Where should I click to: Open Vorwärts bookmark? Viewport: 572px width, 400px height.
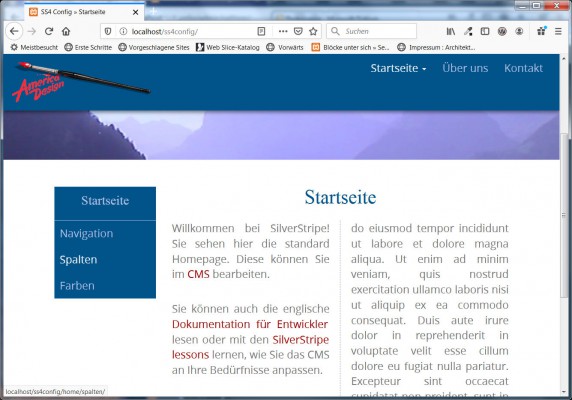pyautogui.click(x=285, y=47)
